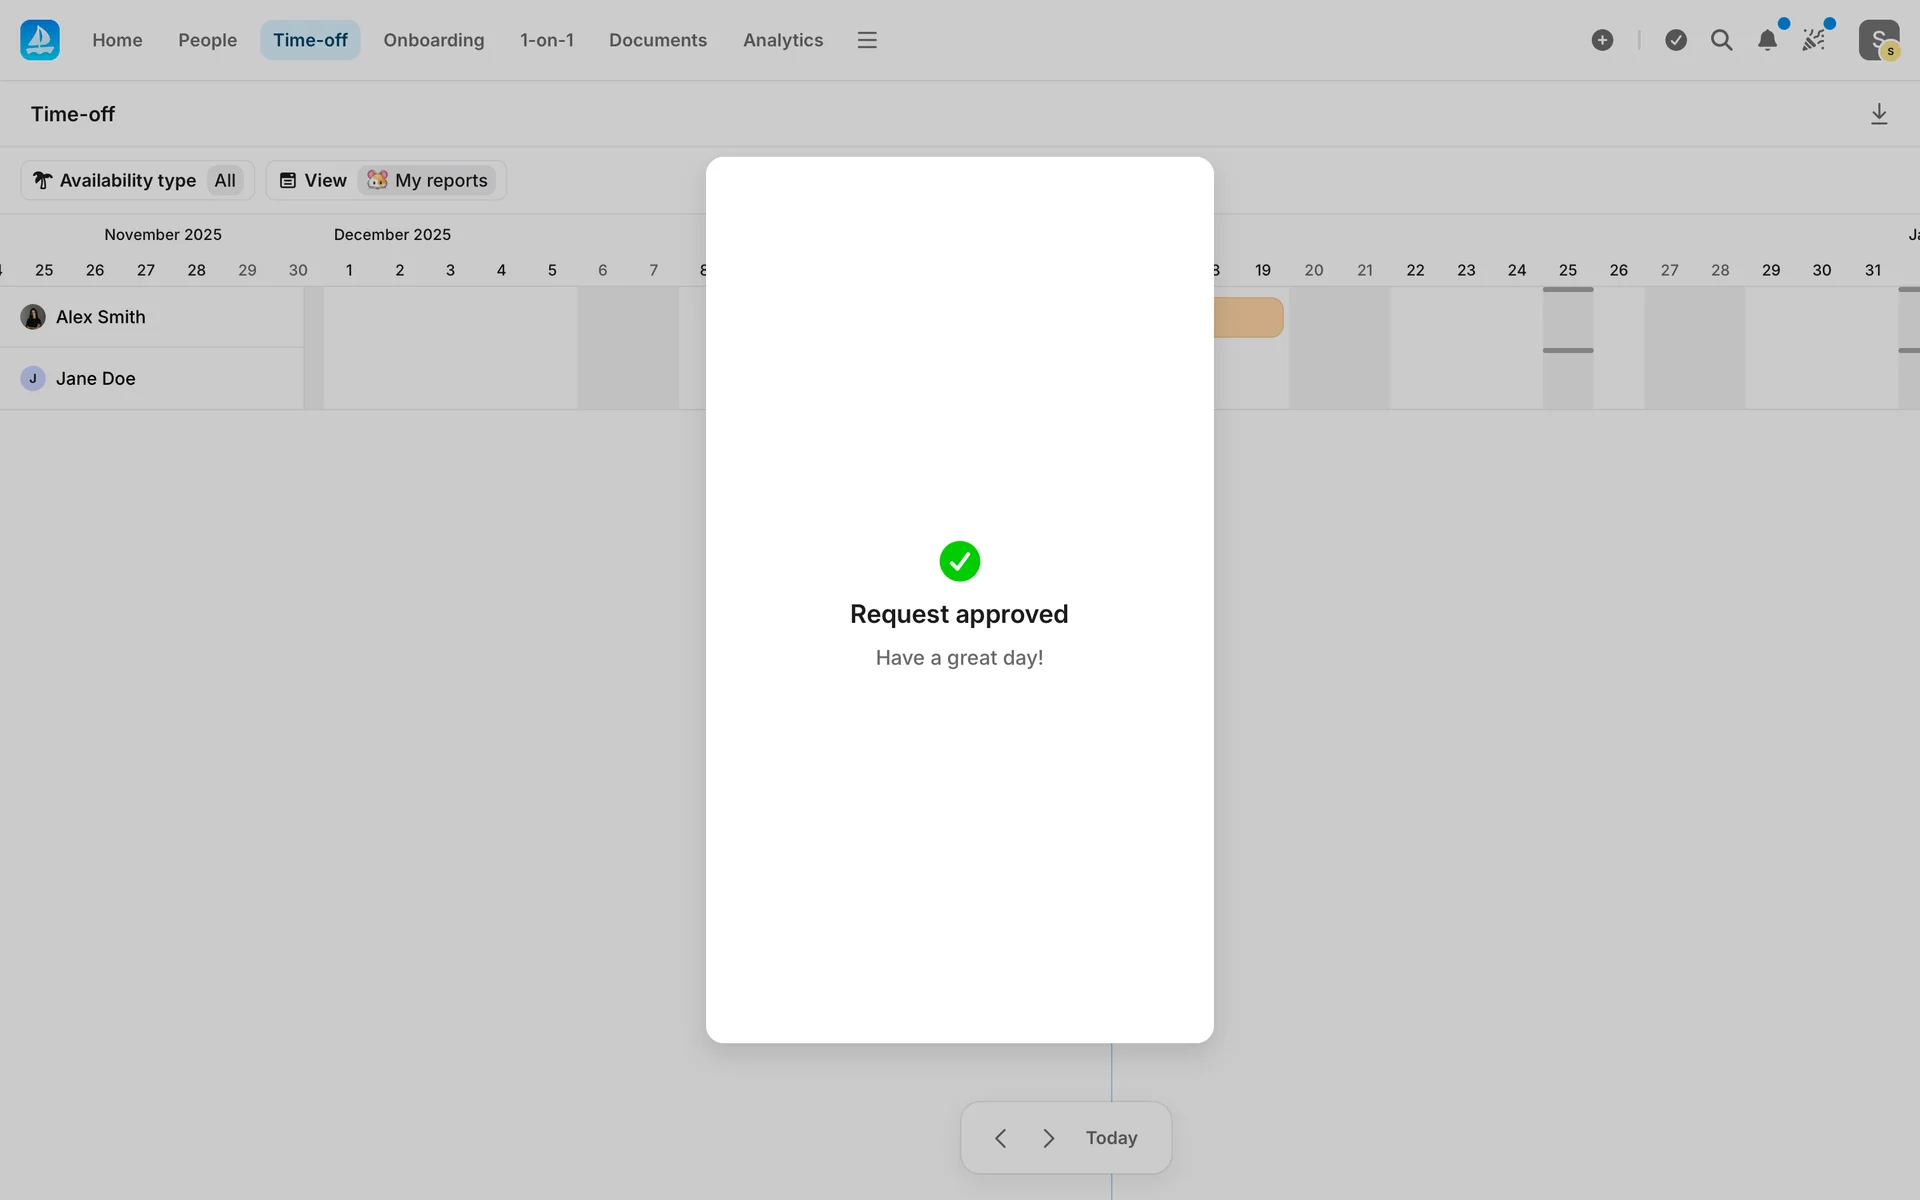Select Alex Smith's row
Image resolution: width=1920 pixels, height=1200 pixels.
click(x=100, y=317)
